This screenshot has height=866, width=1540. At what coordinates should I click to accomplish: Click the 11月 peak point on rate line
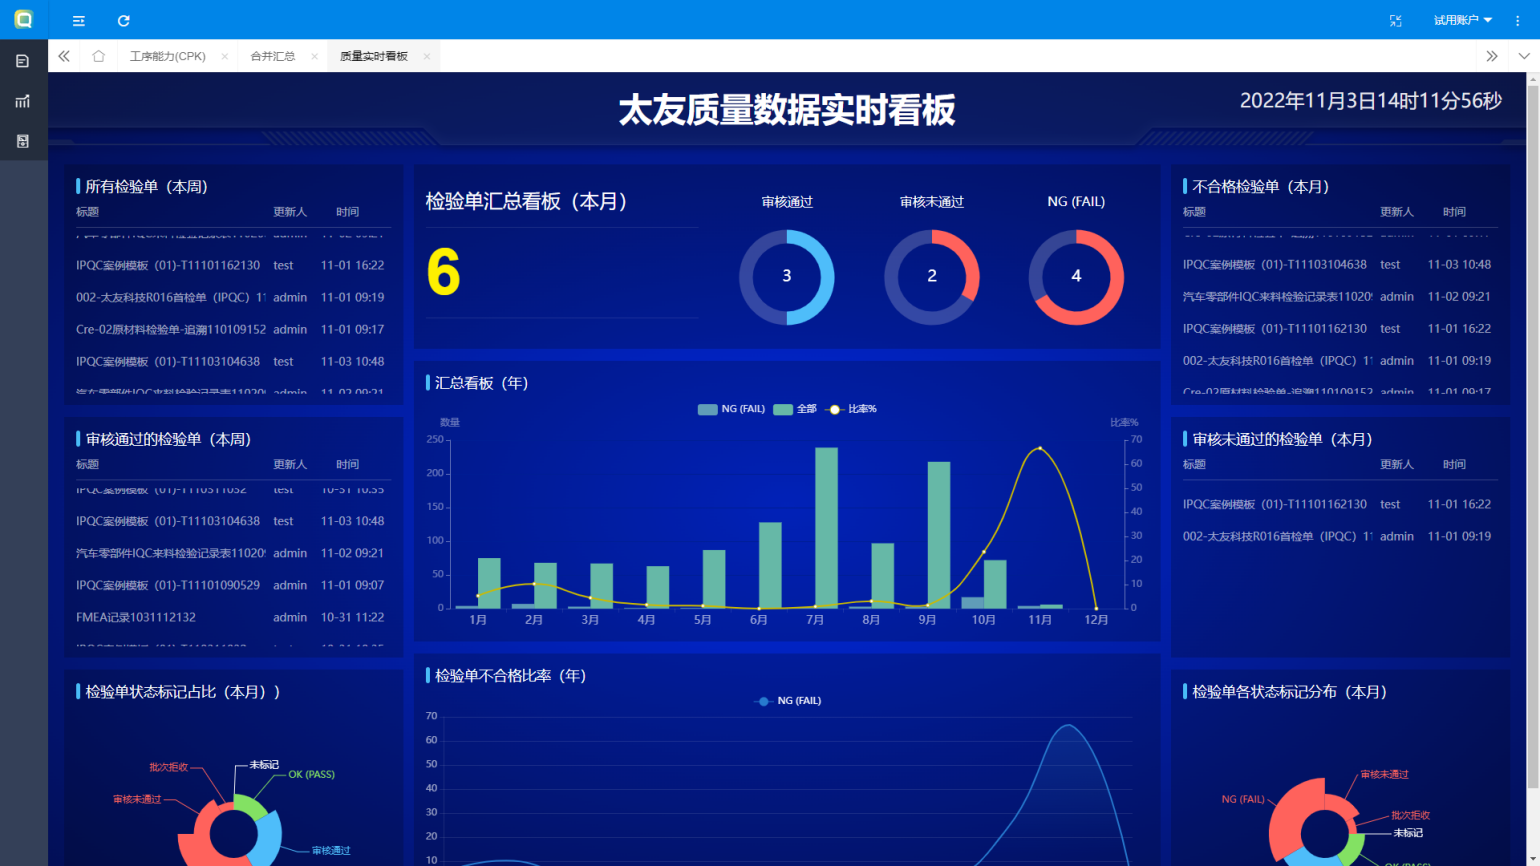pyautogui.click(x=1040, y=448)
